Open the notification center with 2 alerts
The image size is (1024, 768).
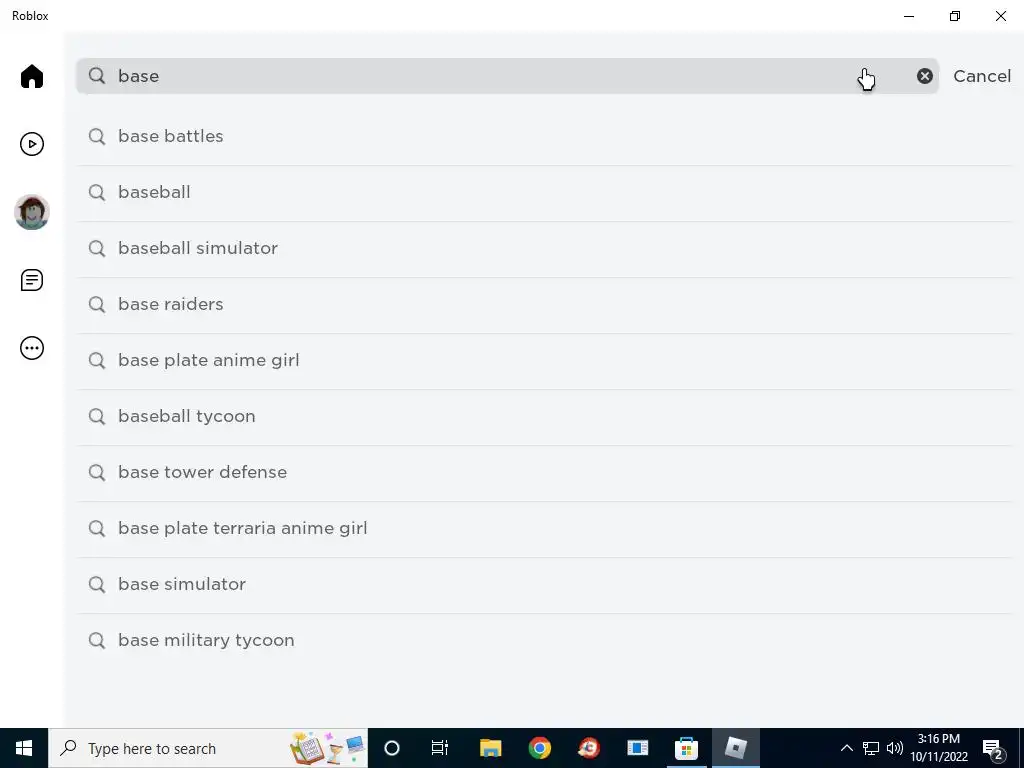click(993, 749)
